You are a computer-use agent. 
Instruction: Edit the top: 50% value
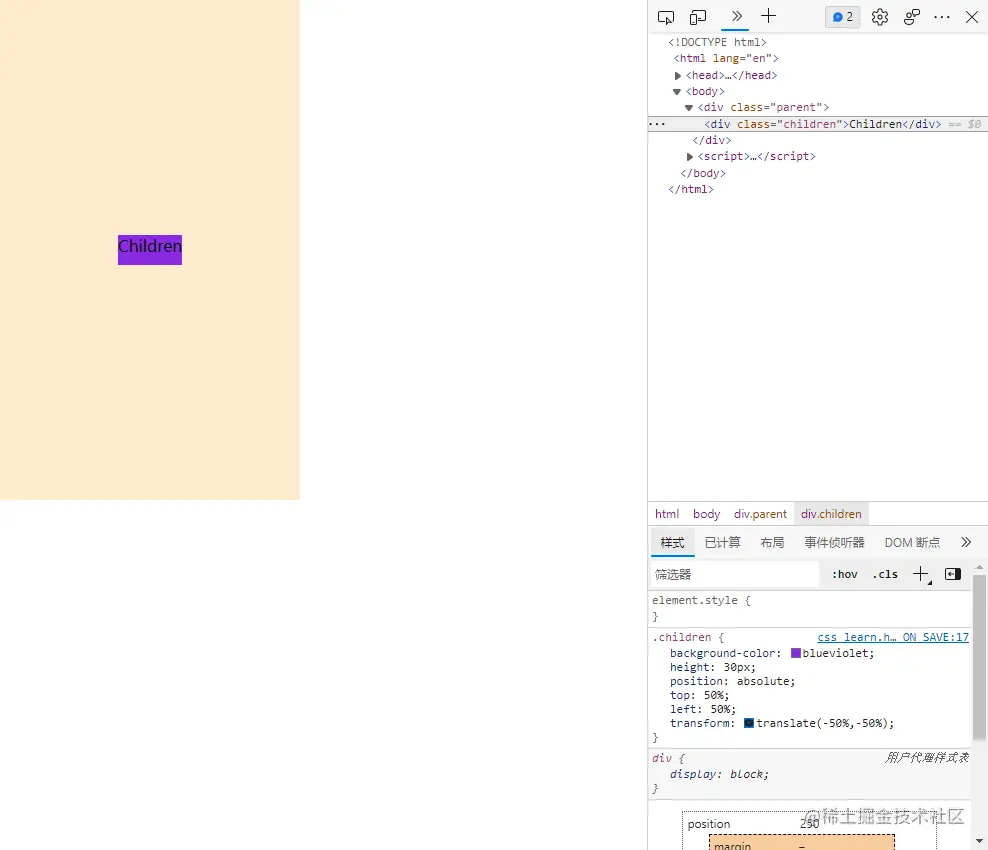click(716, 695)
